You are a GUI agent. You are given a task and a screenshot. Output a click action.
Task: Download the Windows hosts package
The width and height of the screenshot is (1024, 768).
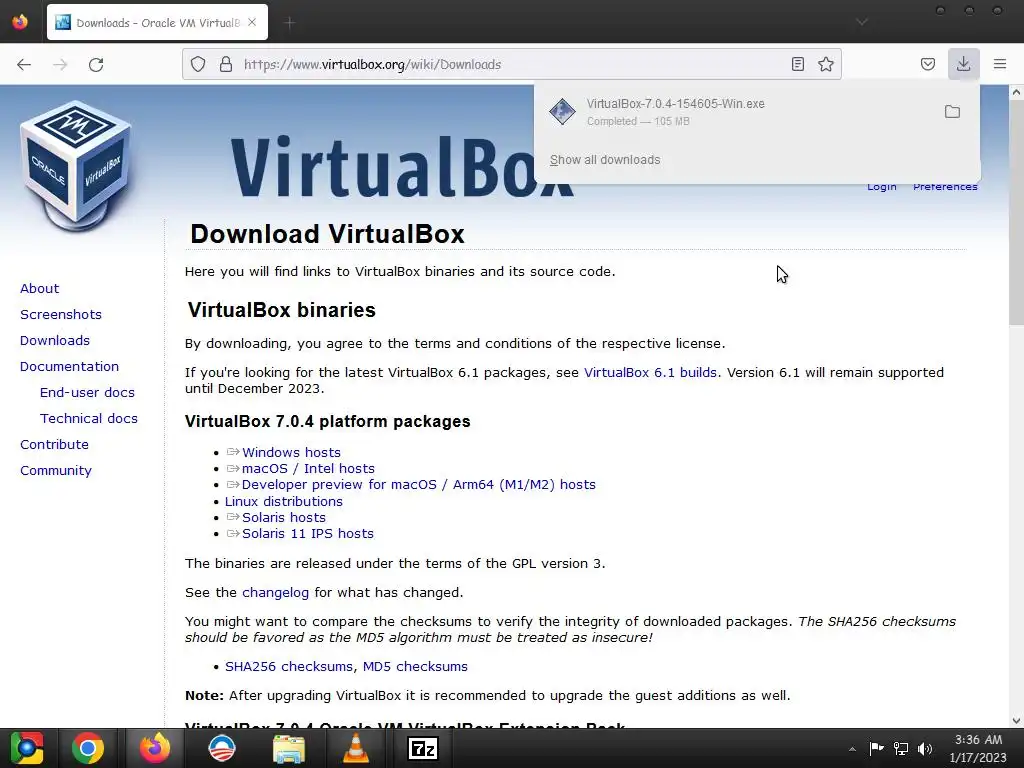click(291, 453)
